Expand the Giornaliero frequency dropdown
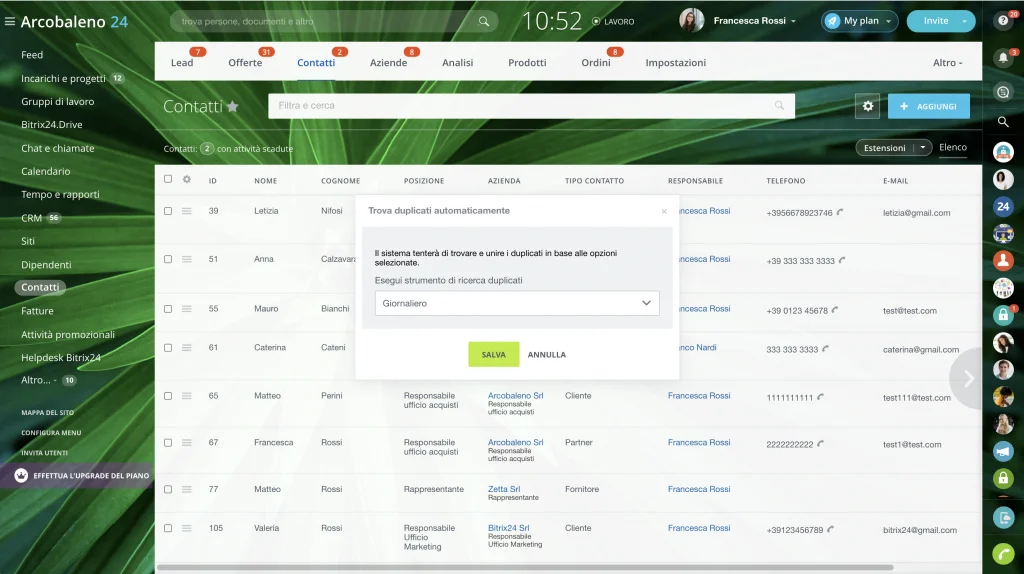 pyautogui.click(x=517, y=303)
